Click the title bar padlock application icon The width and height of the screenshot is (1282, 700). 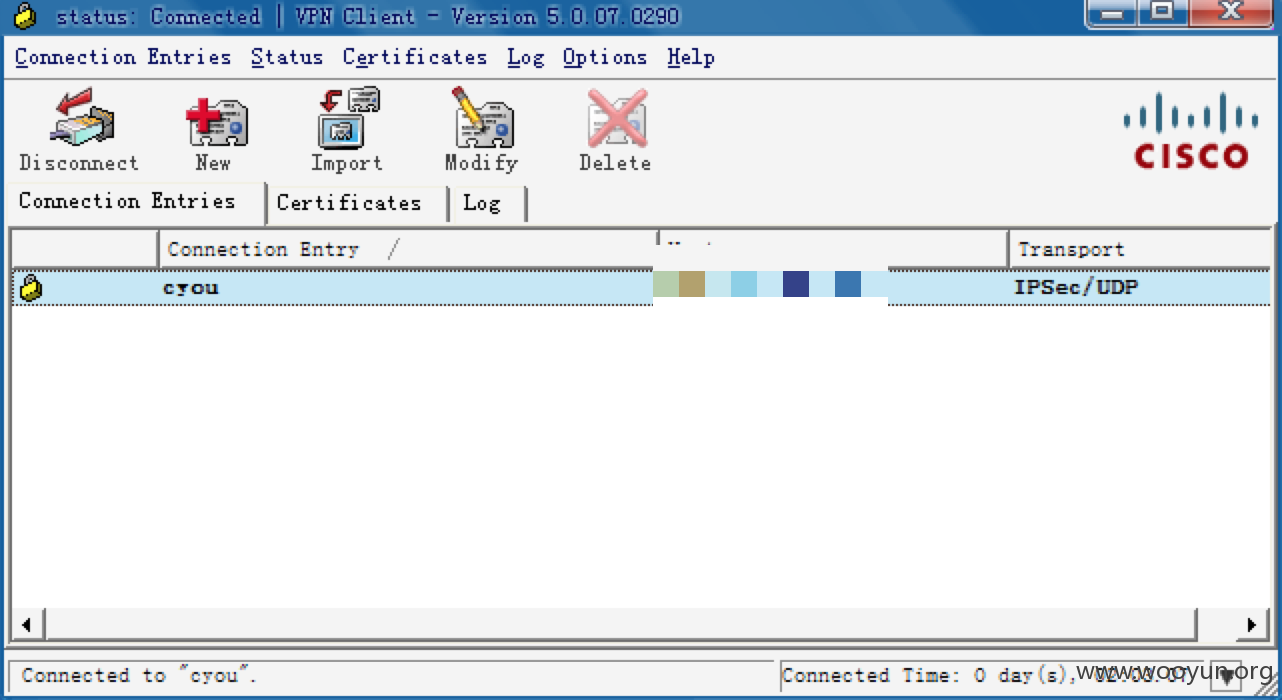pos(25,16)
